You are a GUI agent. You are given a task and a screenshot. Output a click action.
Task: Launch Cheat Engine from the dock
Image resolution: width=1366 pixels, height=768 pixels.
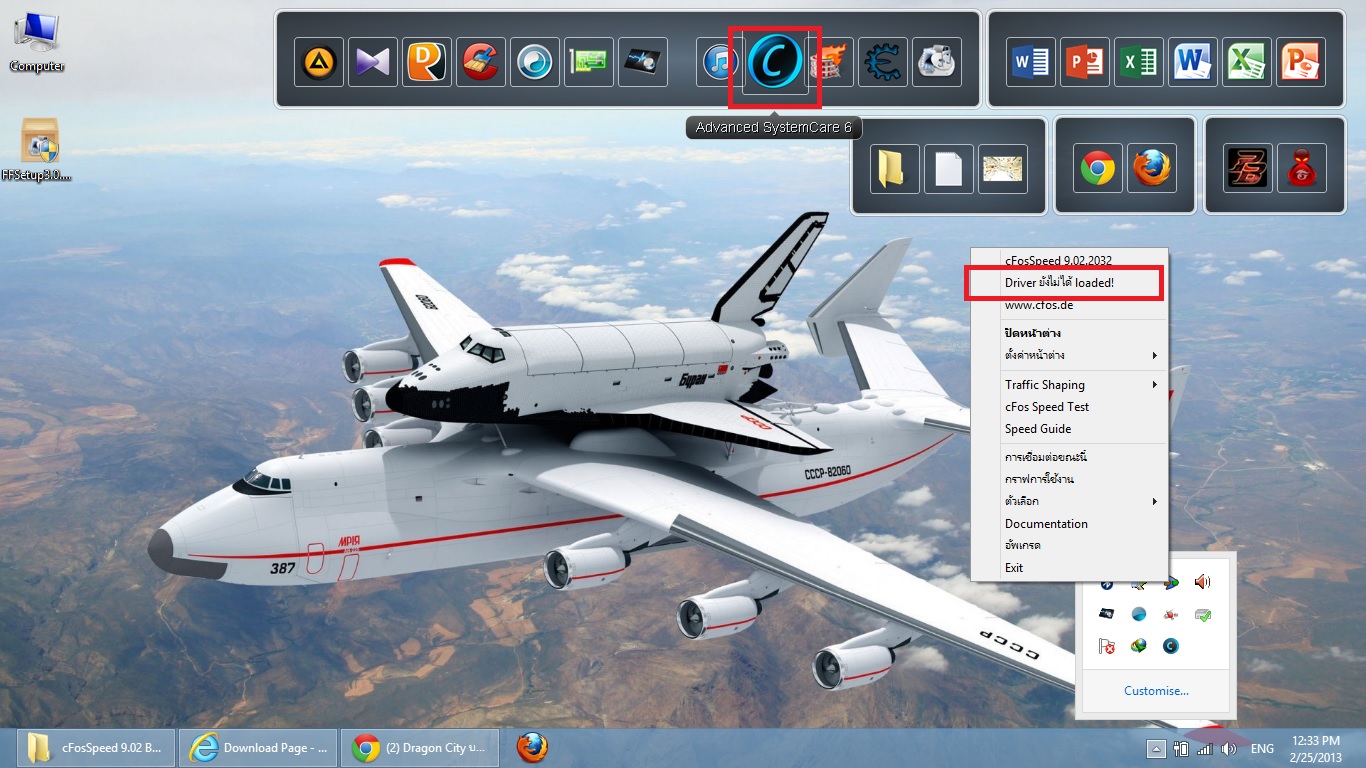coord(884,62)
